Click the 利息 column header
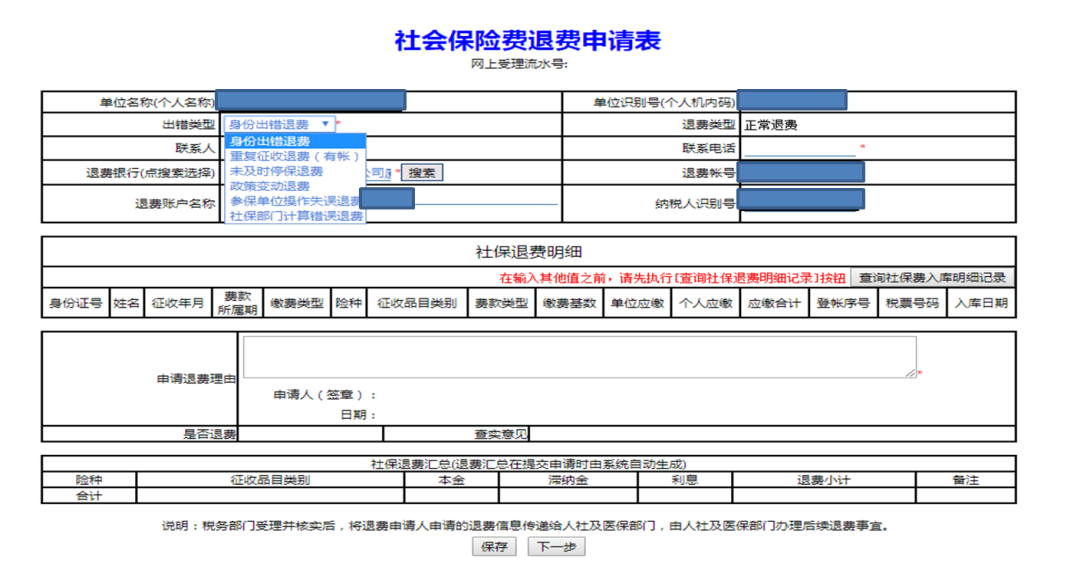The image size is (1080, 577). (685, 479)
